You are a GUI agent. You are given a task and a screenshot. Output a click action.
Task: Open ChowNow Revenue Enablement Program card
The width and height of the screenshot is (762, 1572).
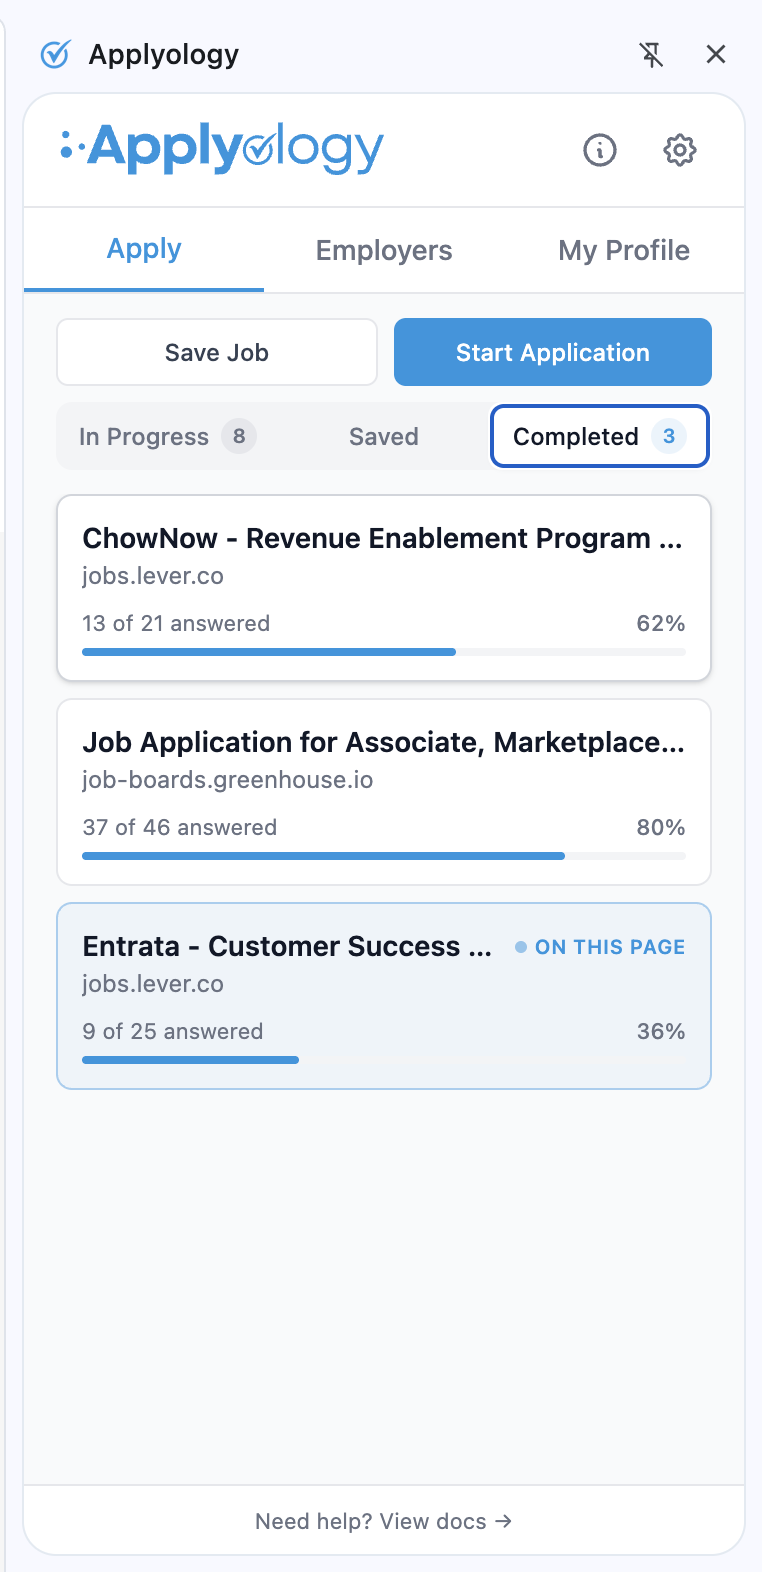click(x=384, y=588)
